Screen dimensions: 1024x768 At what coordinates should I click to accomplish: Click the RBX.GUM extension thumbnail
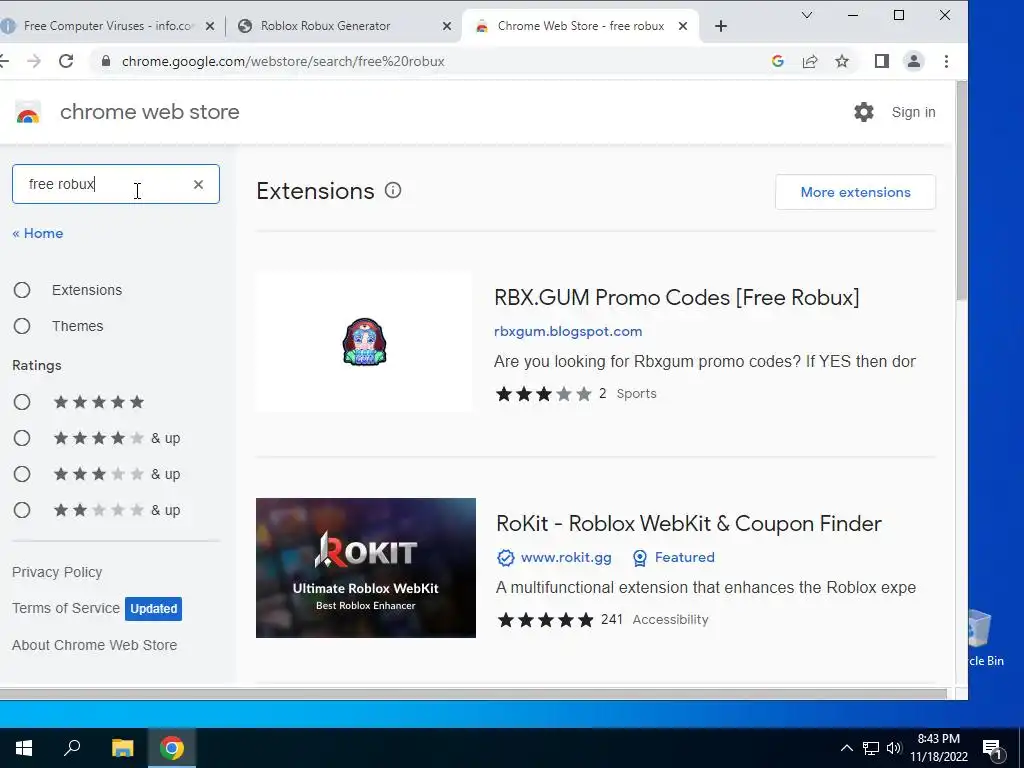[x=364, y=342]
